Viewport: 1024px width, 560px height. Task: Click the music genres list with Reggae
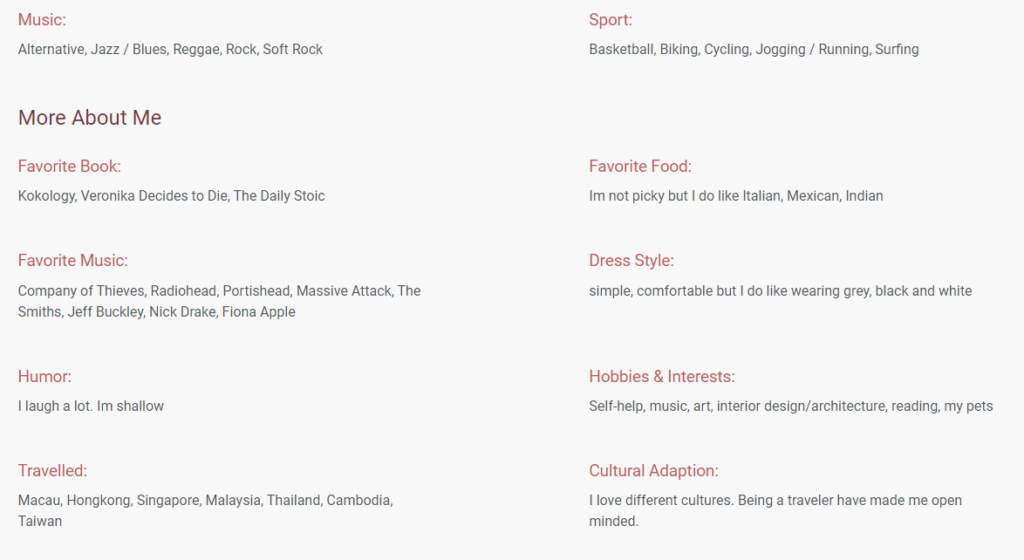pyautogui.click(x=170, y=49)
